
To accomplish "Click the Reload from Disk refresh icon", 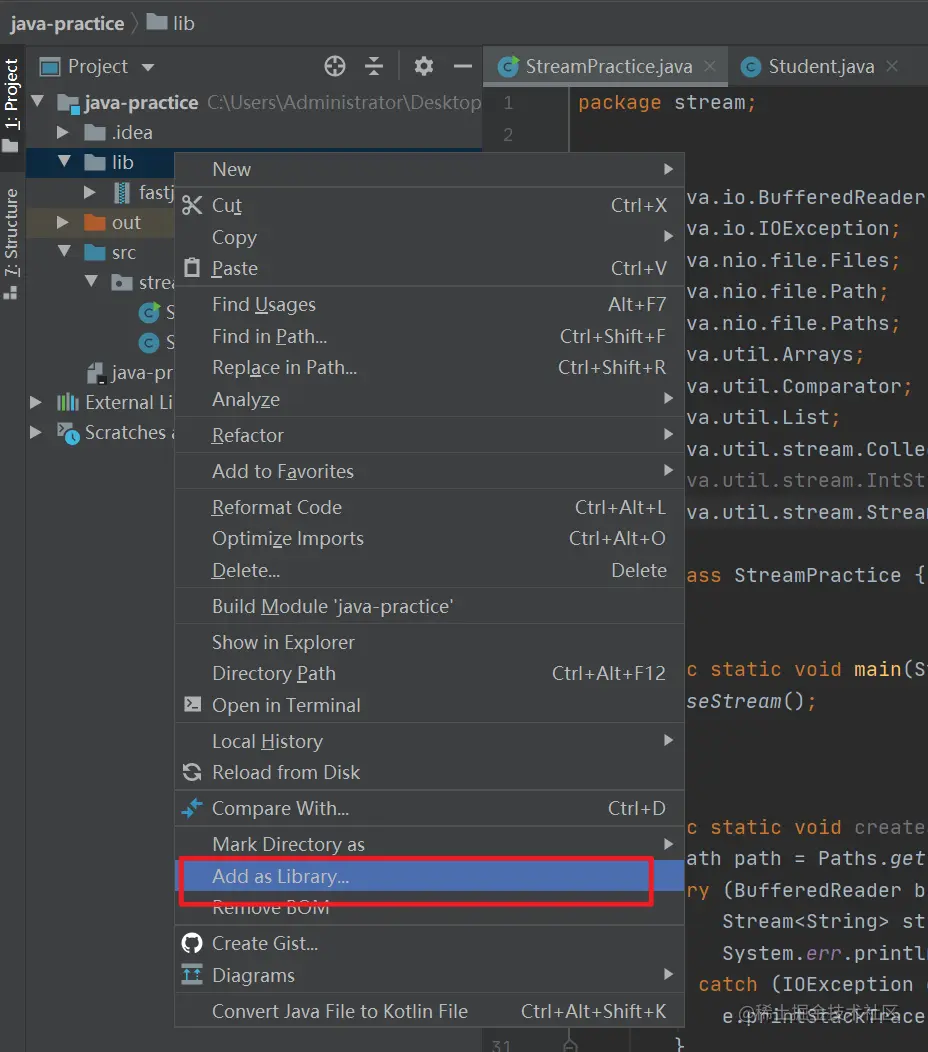I will point(192,772).
